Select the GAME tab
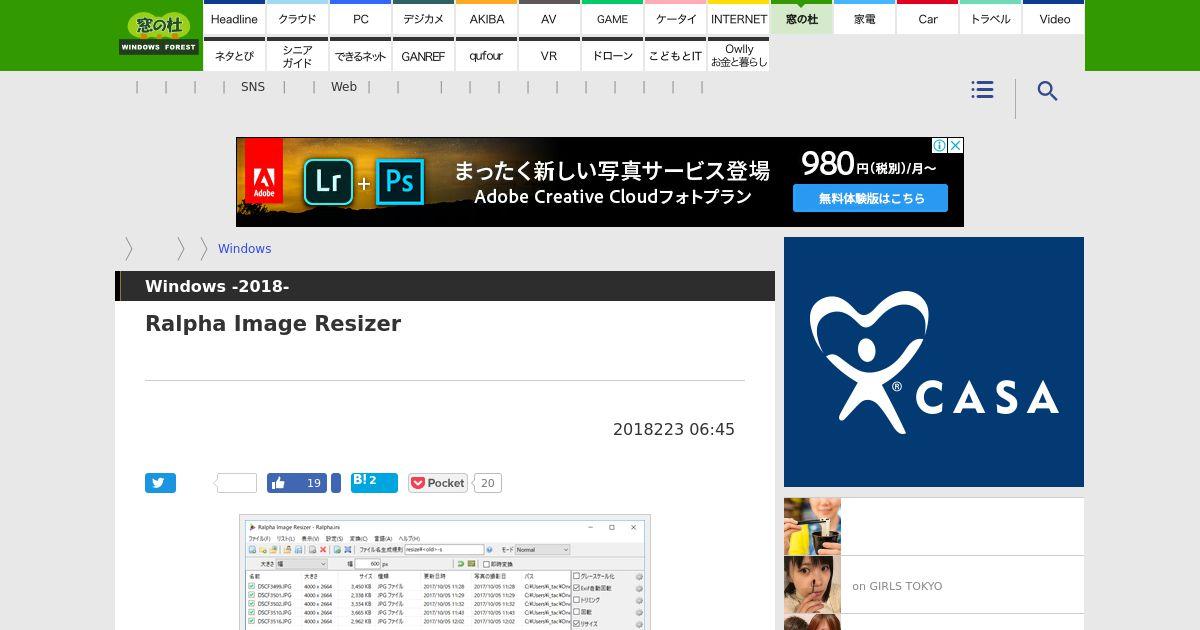The height and width of the screenshot is (630, 1200). coord(612,18)
